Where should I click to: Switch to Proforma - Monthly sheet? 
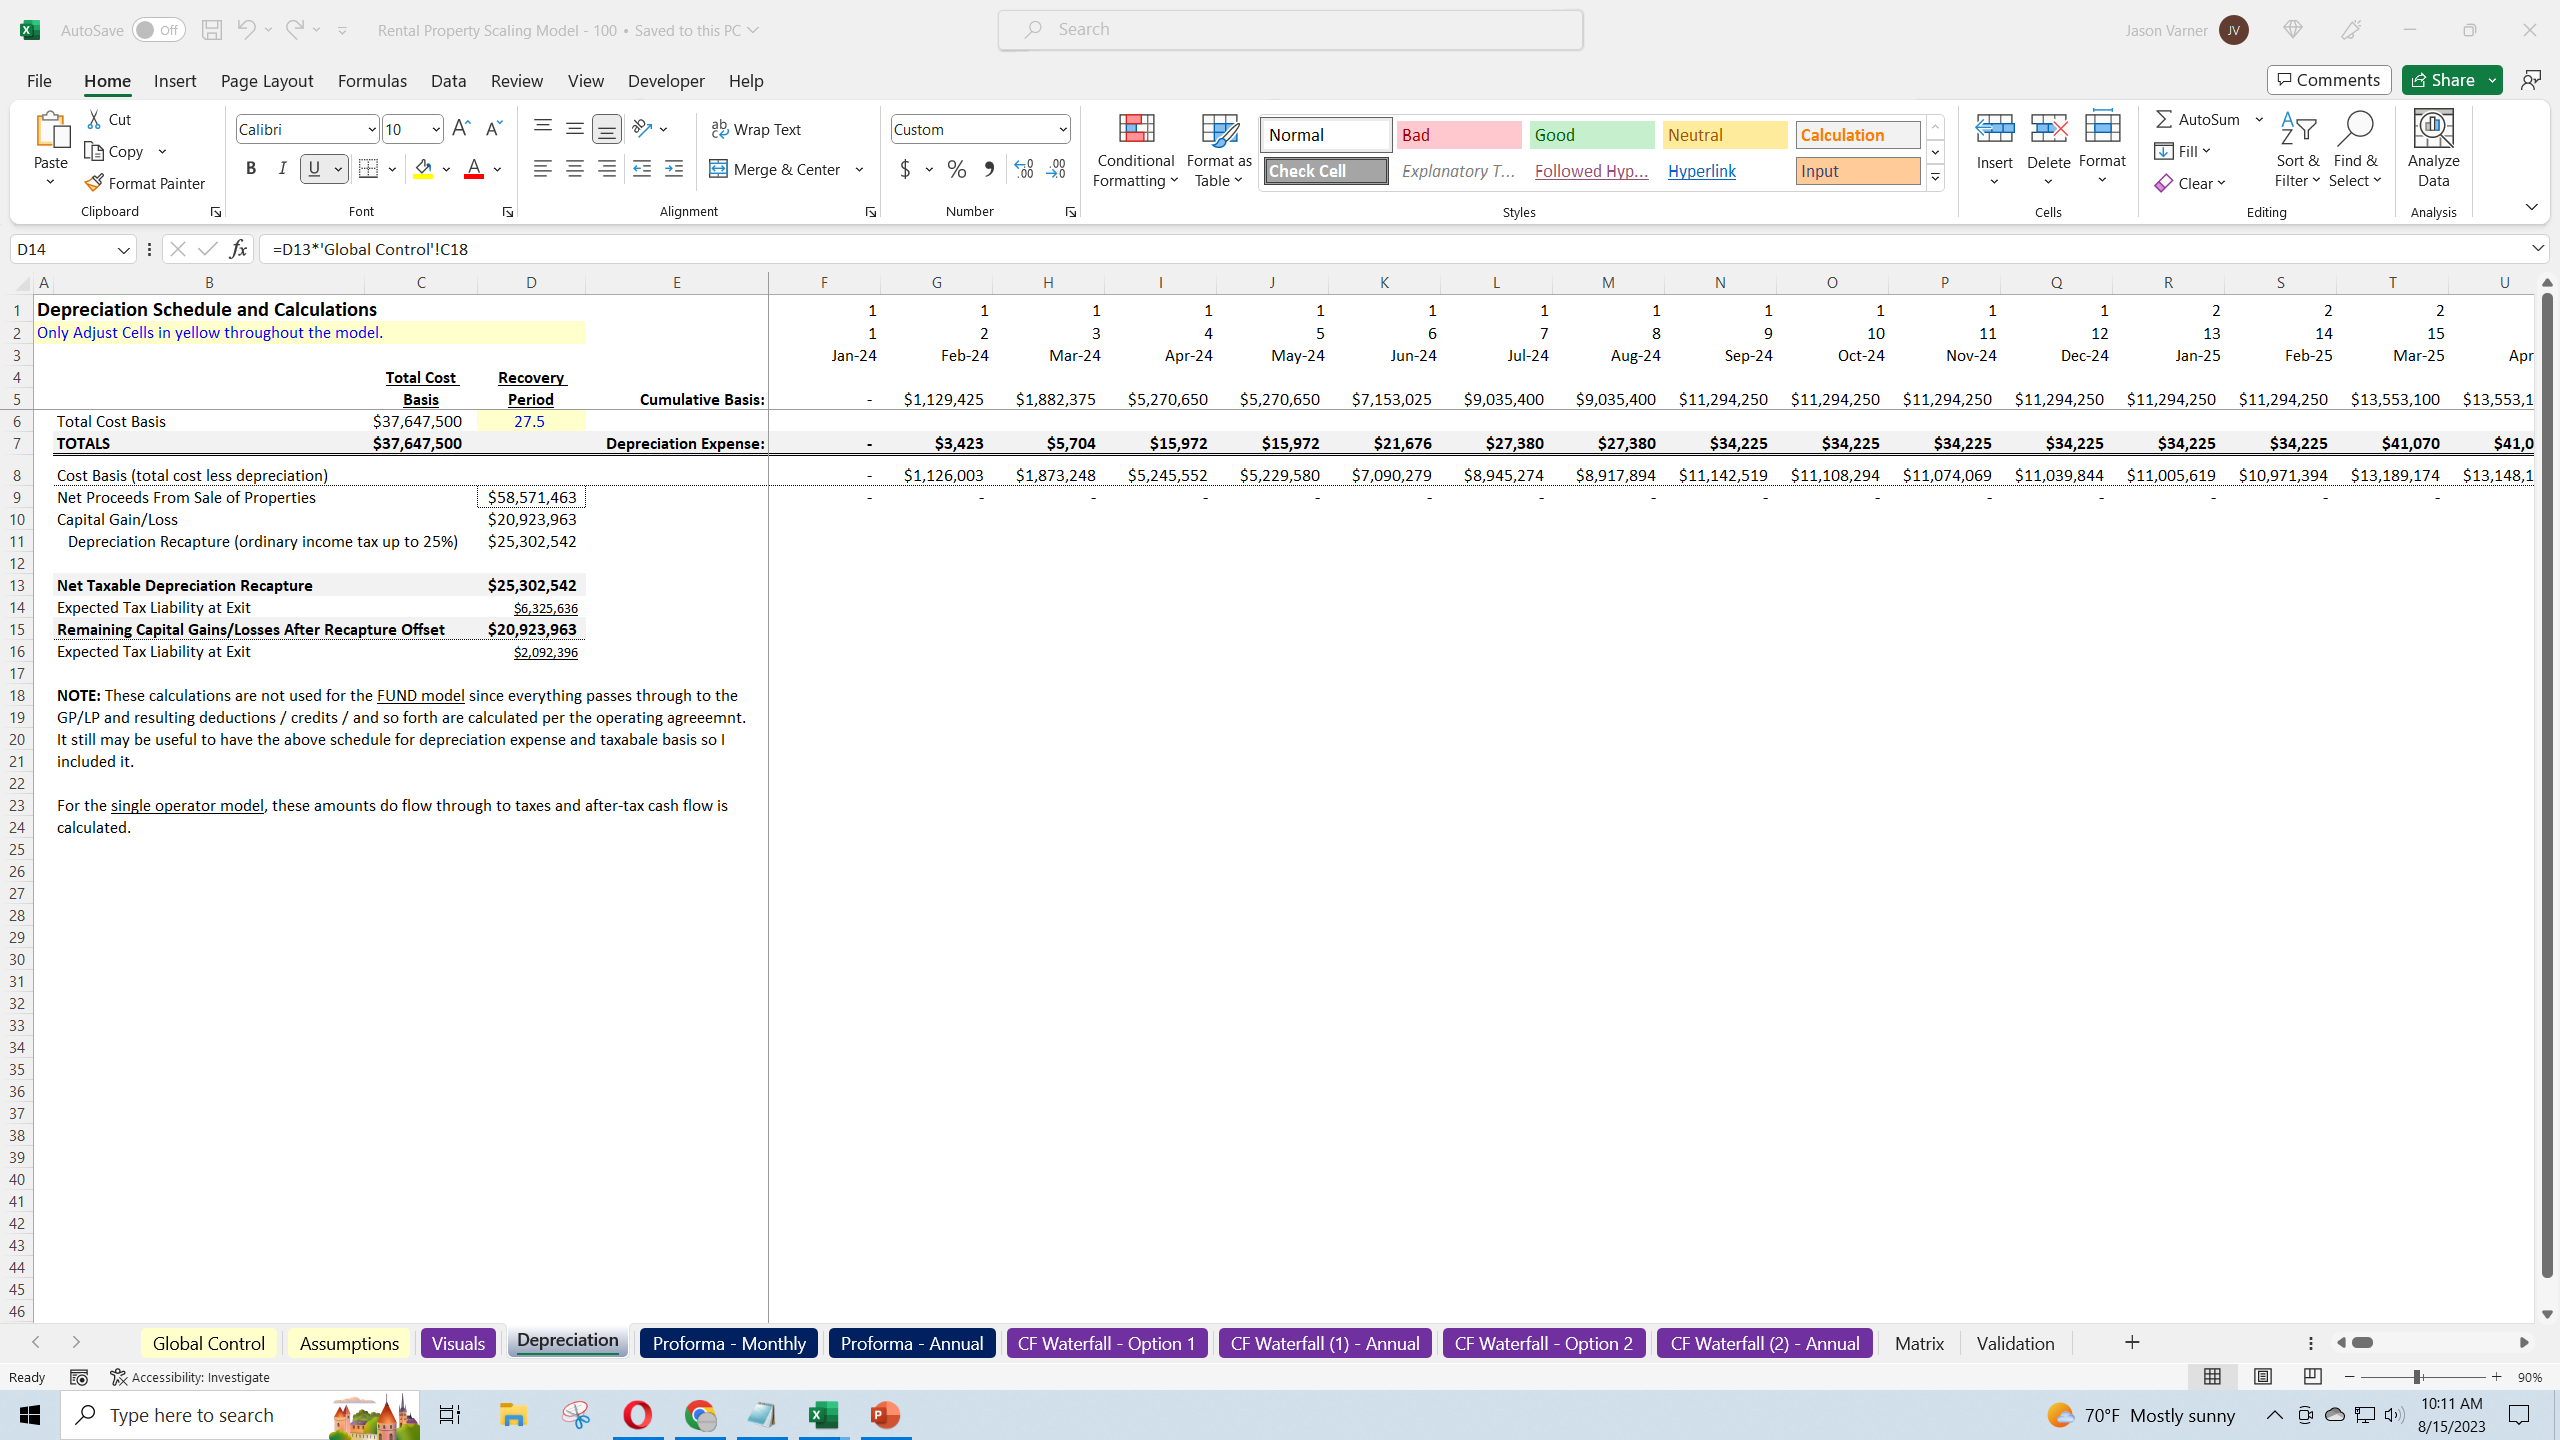click(x=729, y=1343)
